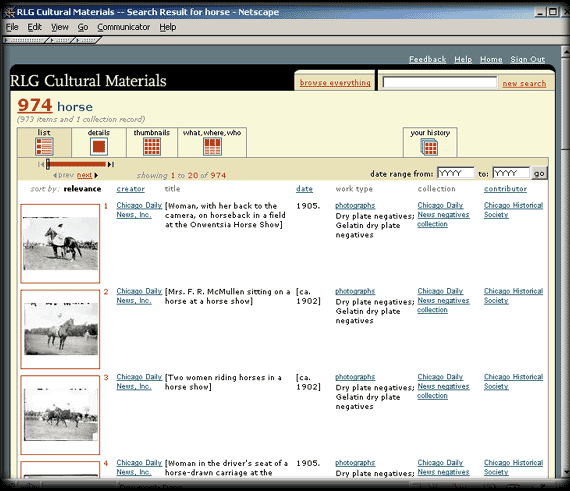
Task: Sort results by creator
Action: [131, 189]
